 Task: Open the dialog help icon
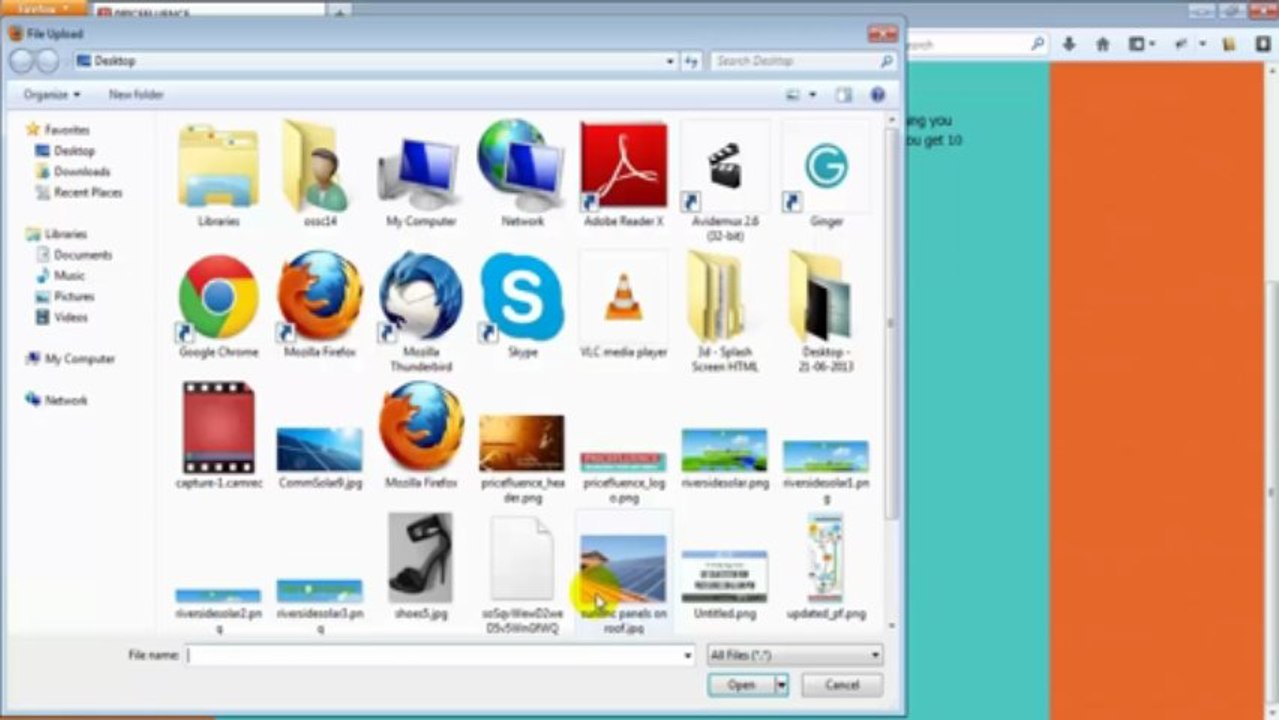[877, 95]
